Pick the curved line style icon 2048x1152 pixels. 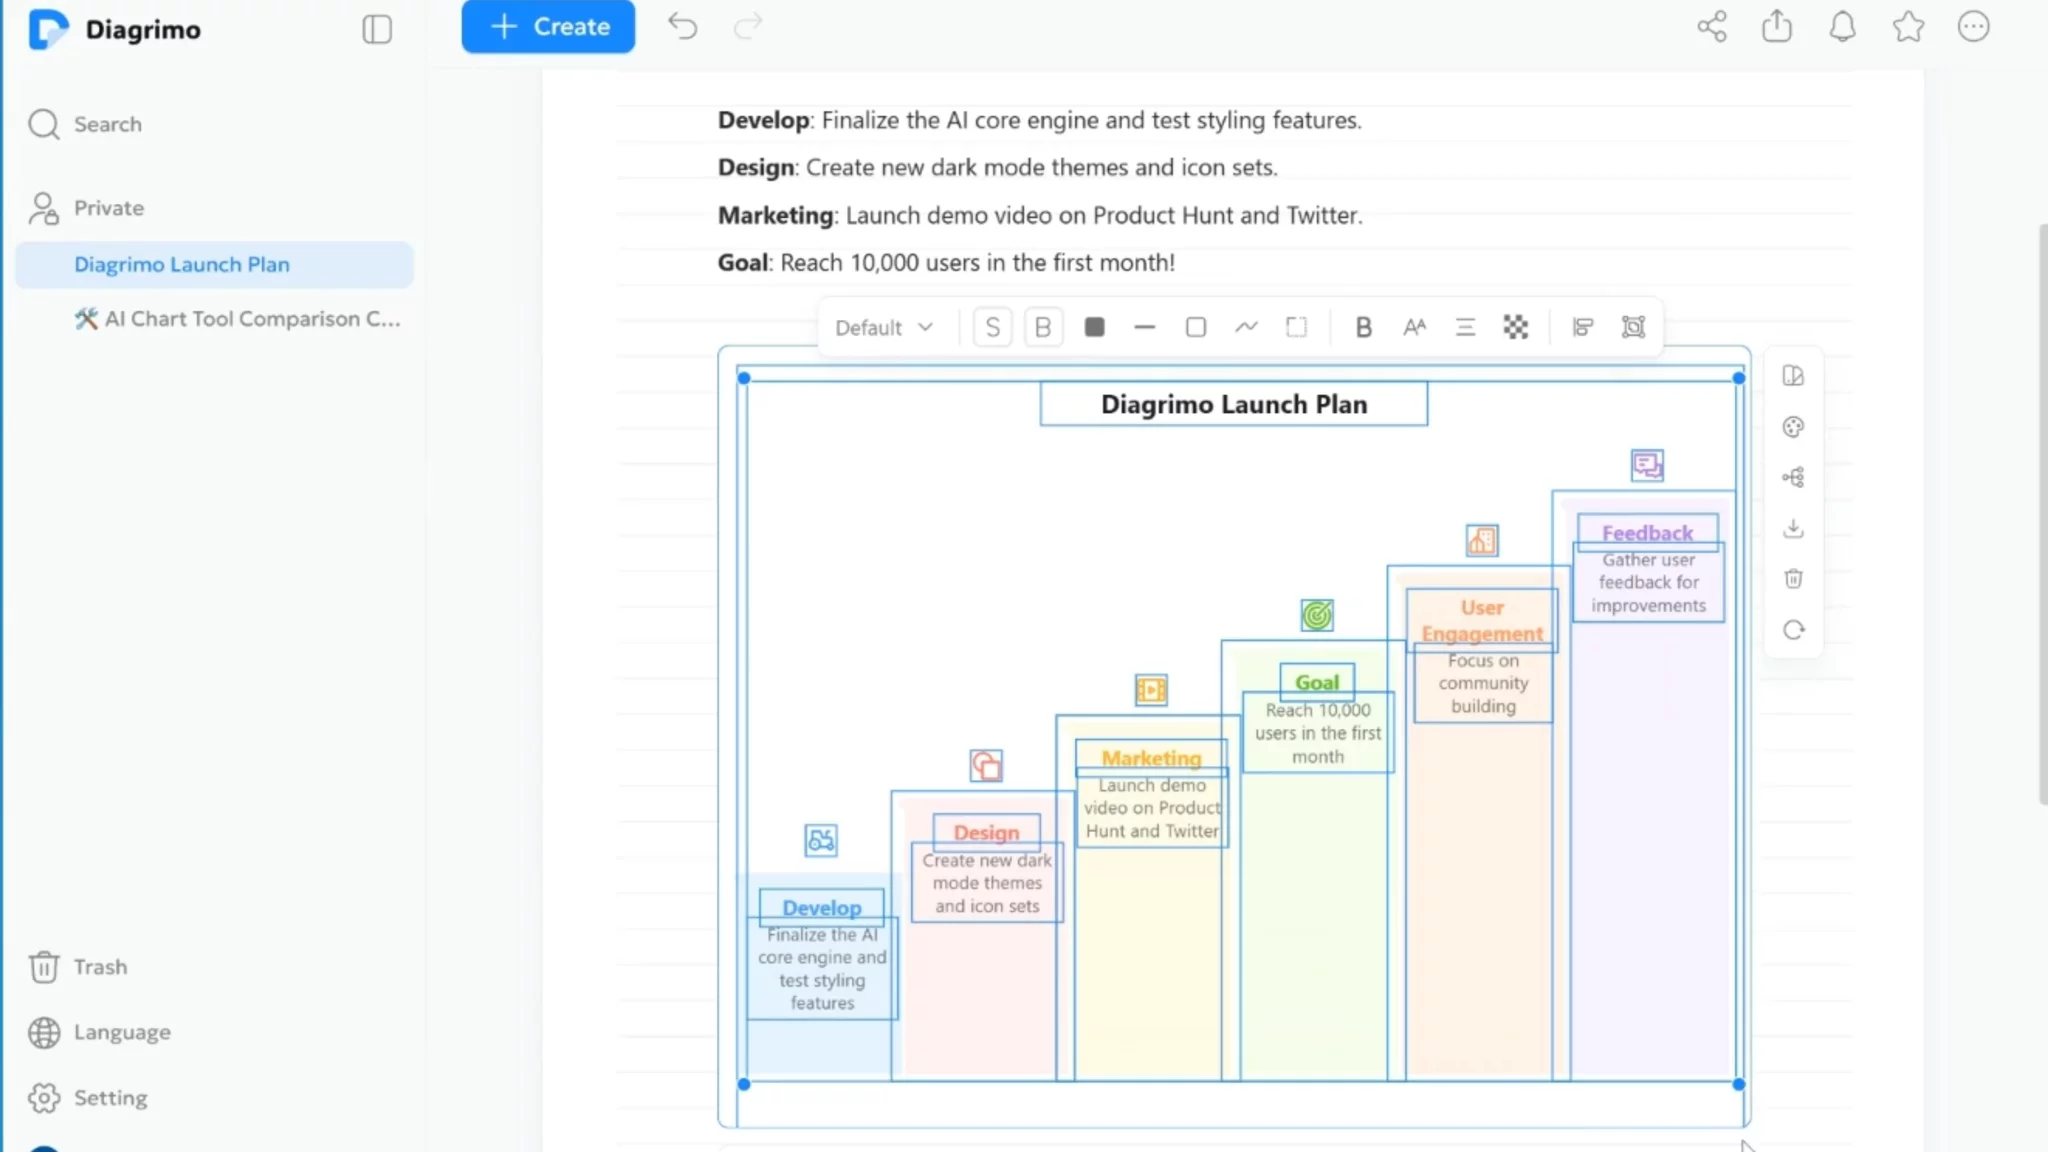pyautogui.click(x=1246, y=327)
